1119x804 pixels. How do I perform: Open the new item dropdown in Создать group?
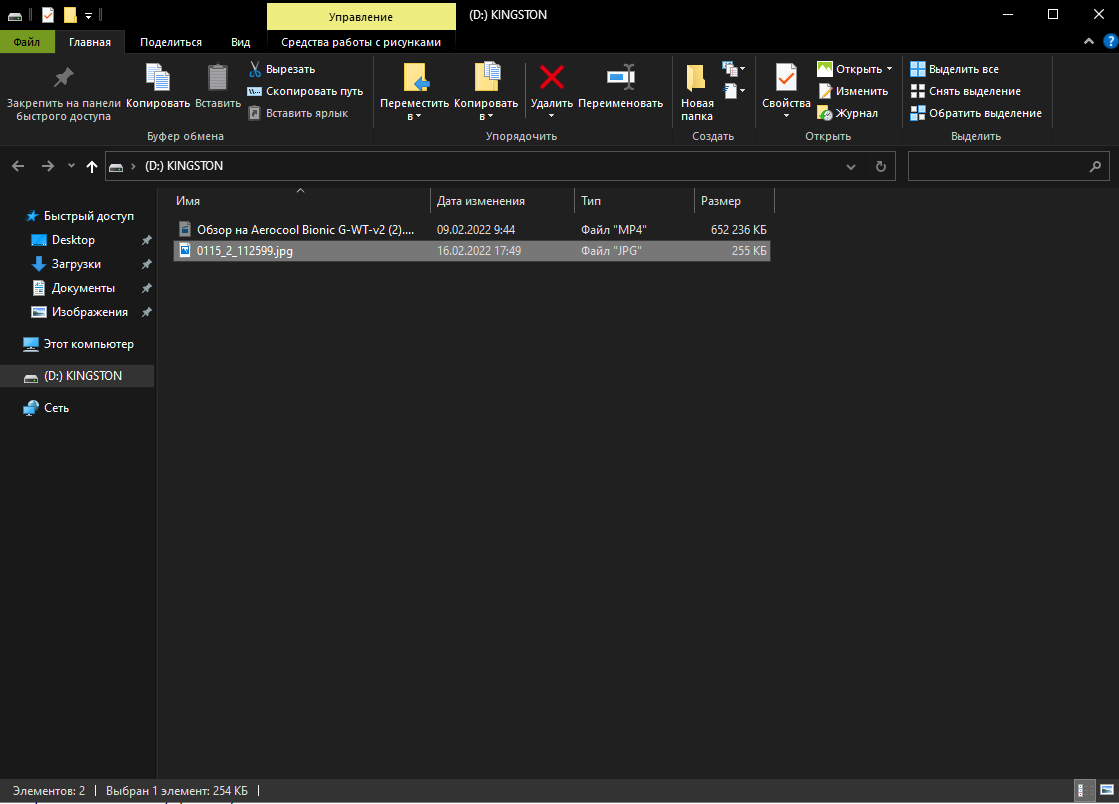click(733, 69)
